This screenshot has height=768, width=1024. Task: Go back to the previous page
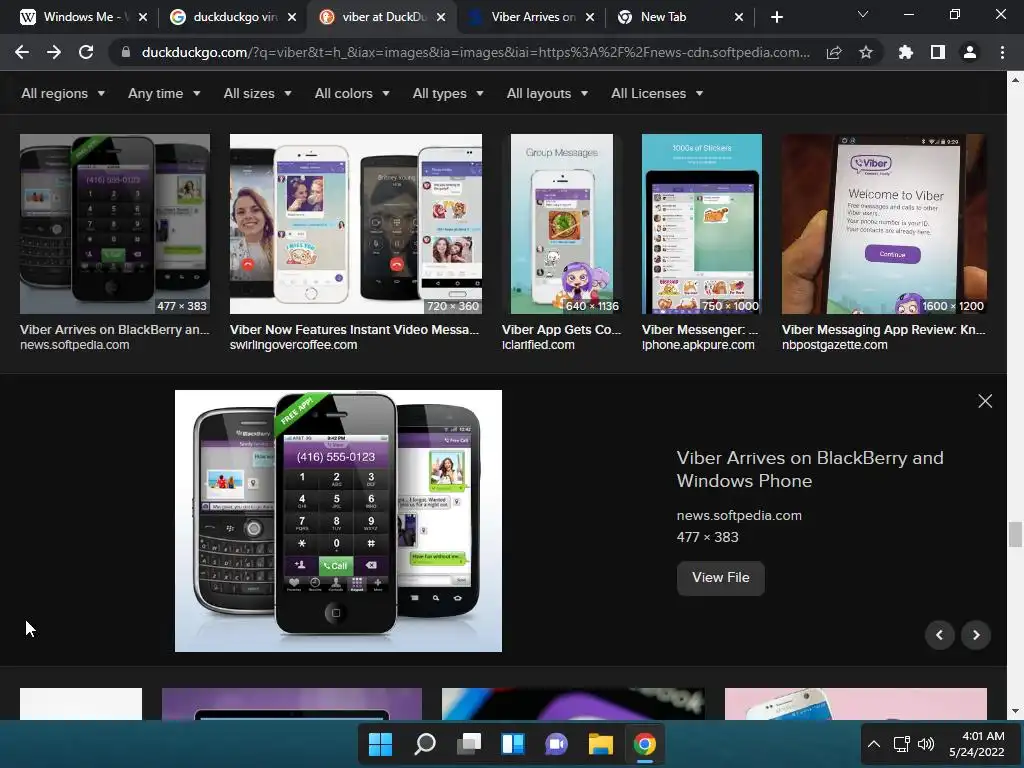click(x=22, y=52)
